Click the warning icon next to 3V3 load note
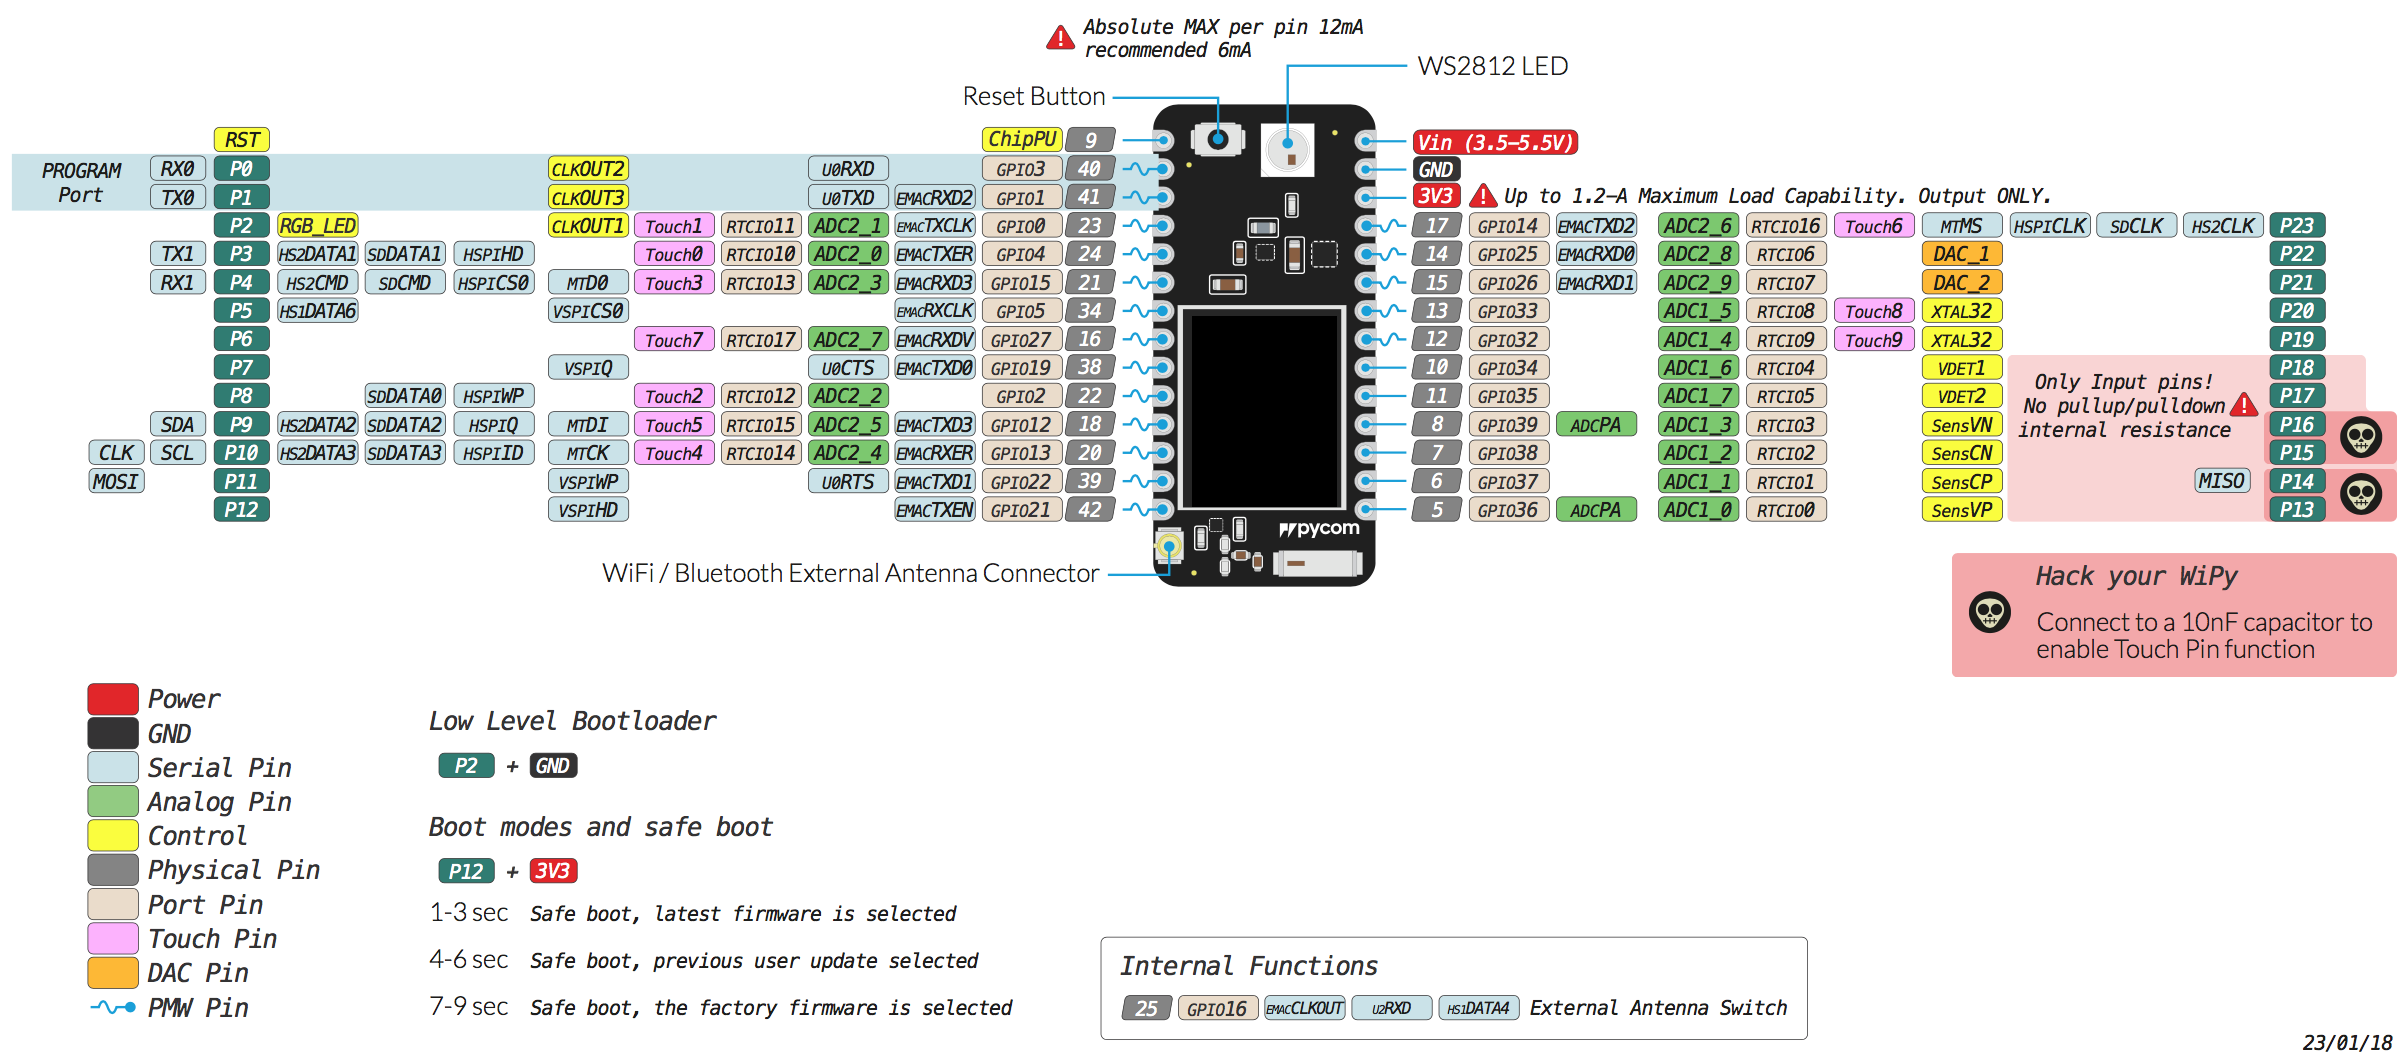2406x1064 pixels. [x=1482, y=196]
